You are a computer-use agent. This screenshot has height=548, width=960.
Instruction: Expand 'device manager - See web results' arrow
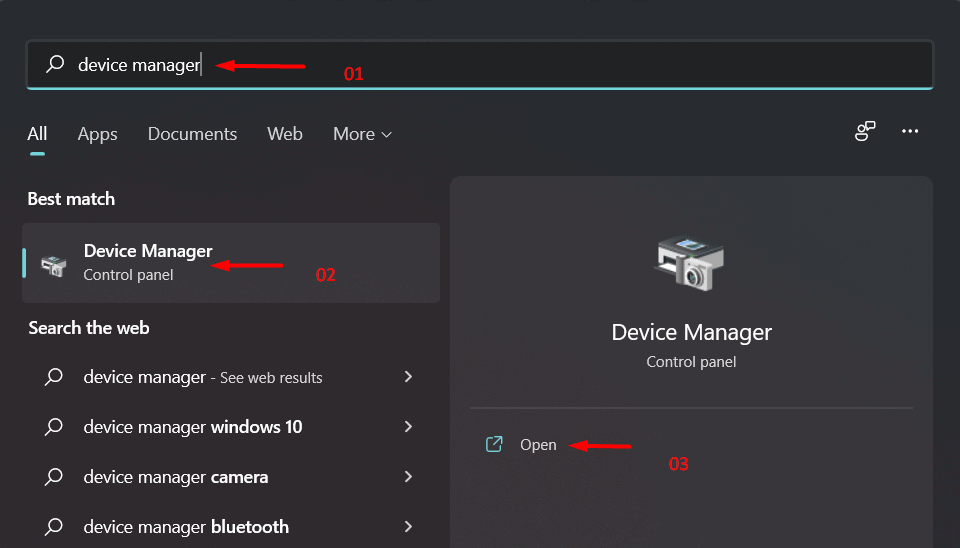(408, 377)
